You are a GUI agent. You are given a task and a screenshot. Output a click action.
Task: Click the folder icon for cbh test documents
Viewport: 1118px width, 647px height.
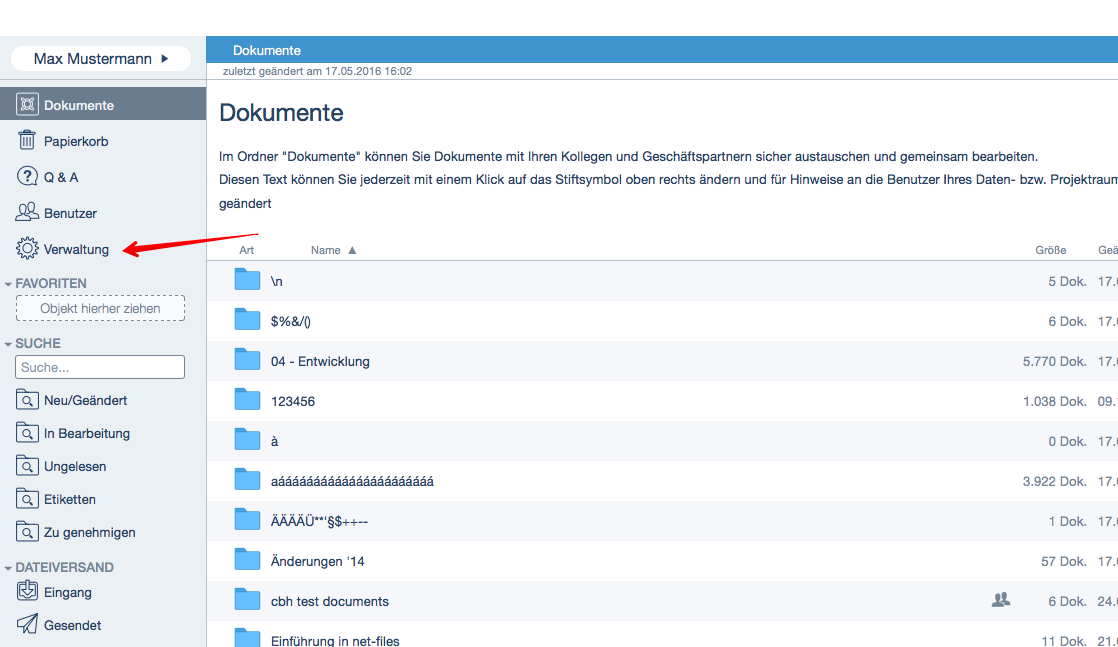click(247, 598)
